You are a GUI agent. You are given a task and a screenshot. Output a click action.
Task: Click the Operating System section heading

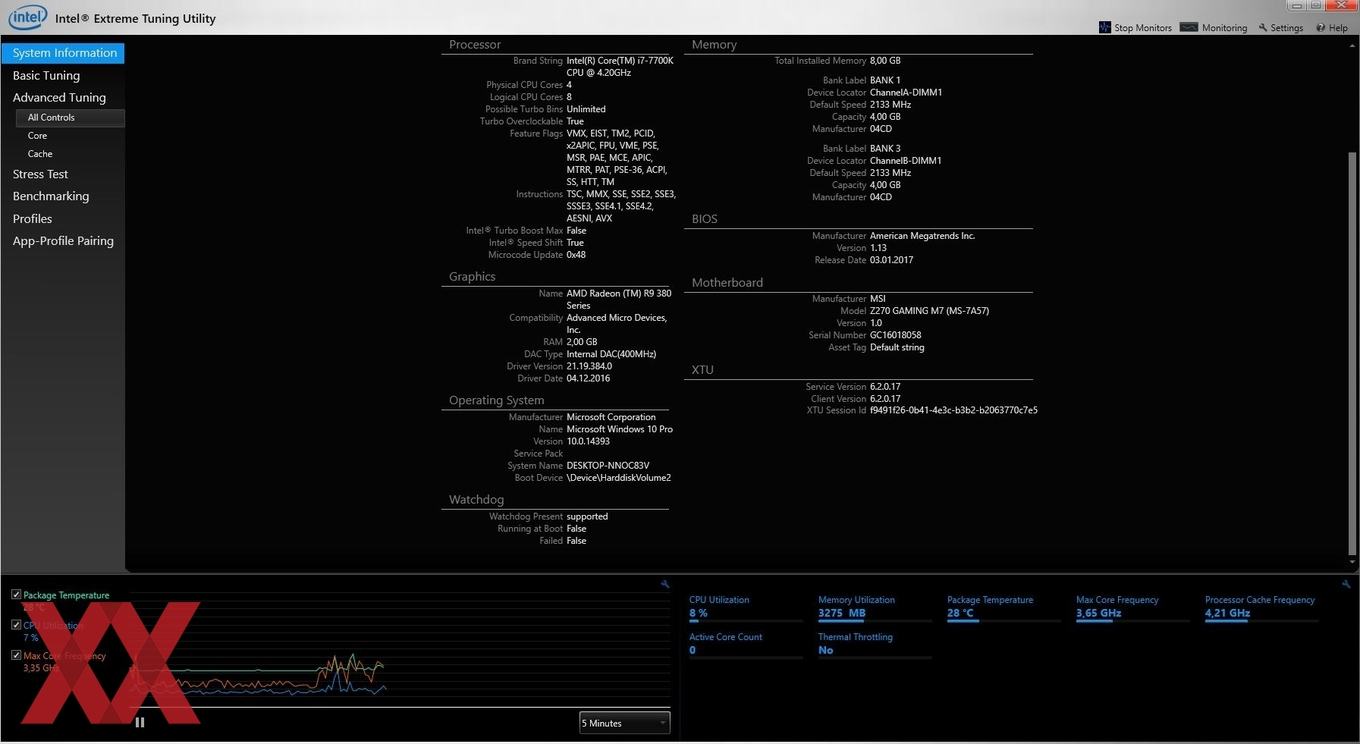coord(497,401)
